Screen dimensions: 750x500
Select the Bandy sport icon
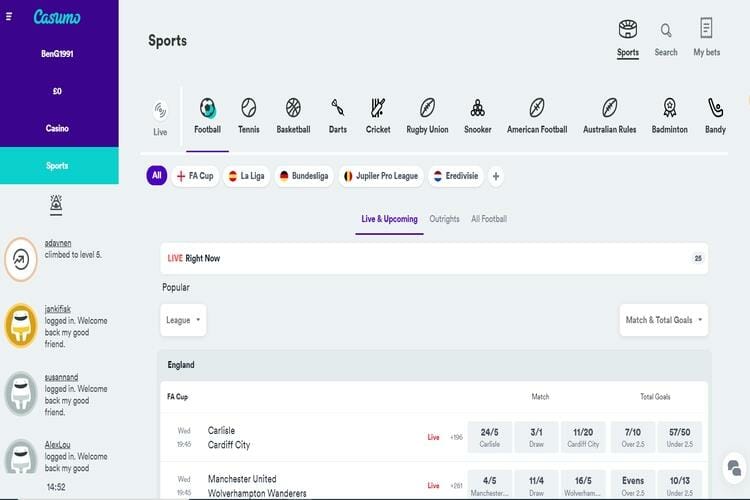(x=715, y=108)
